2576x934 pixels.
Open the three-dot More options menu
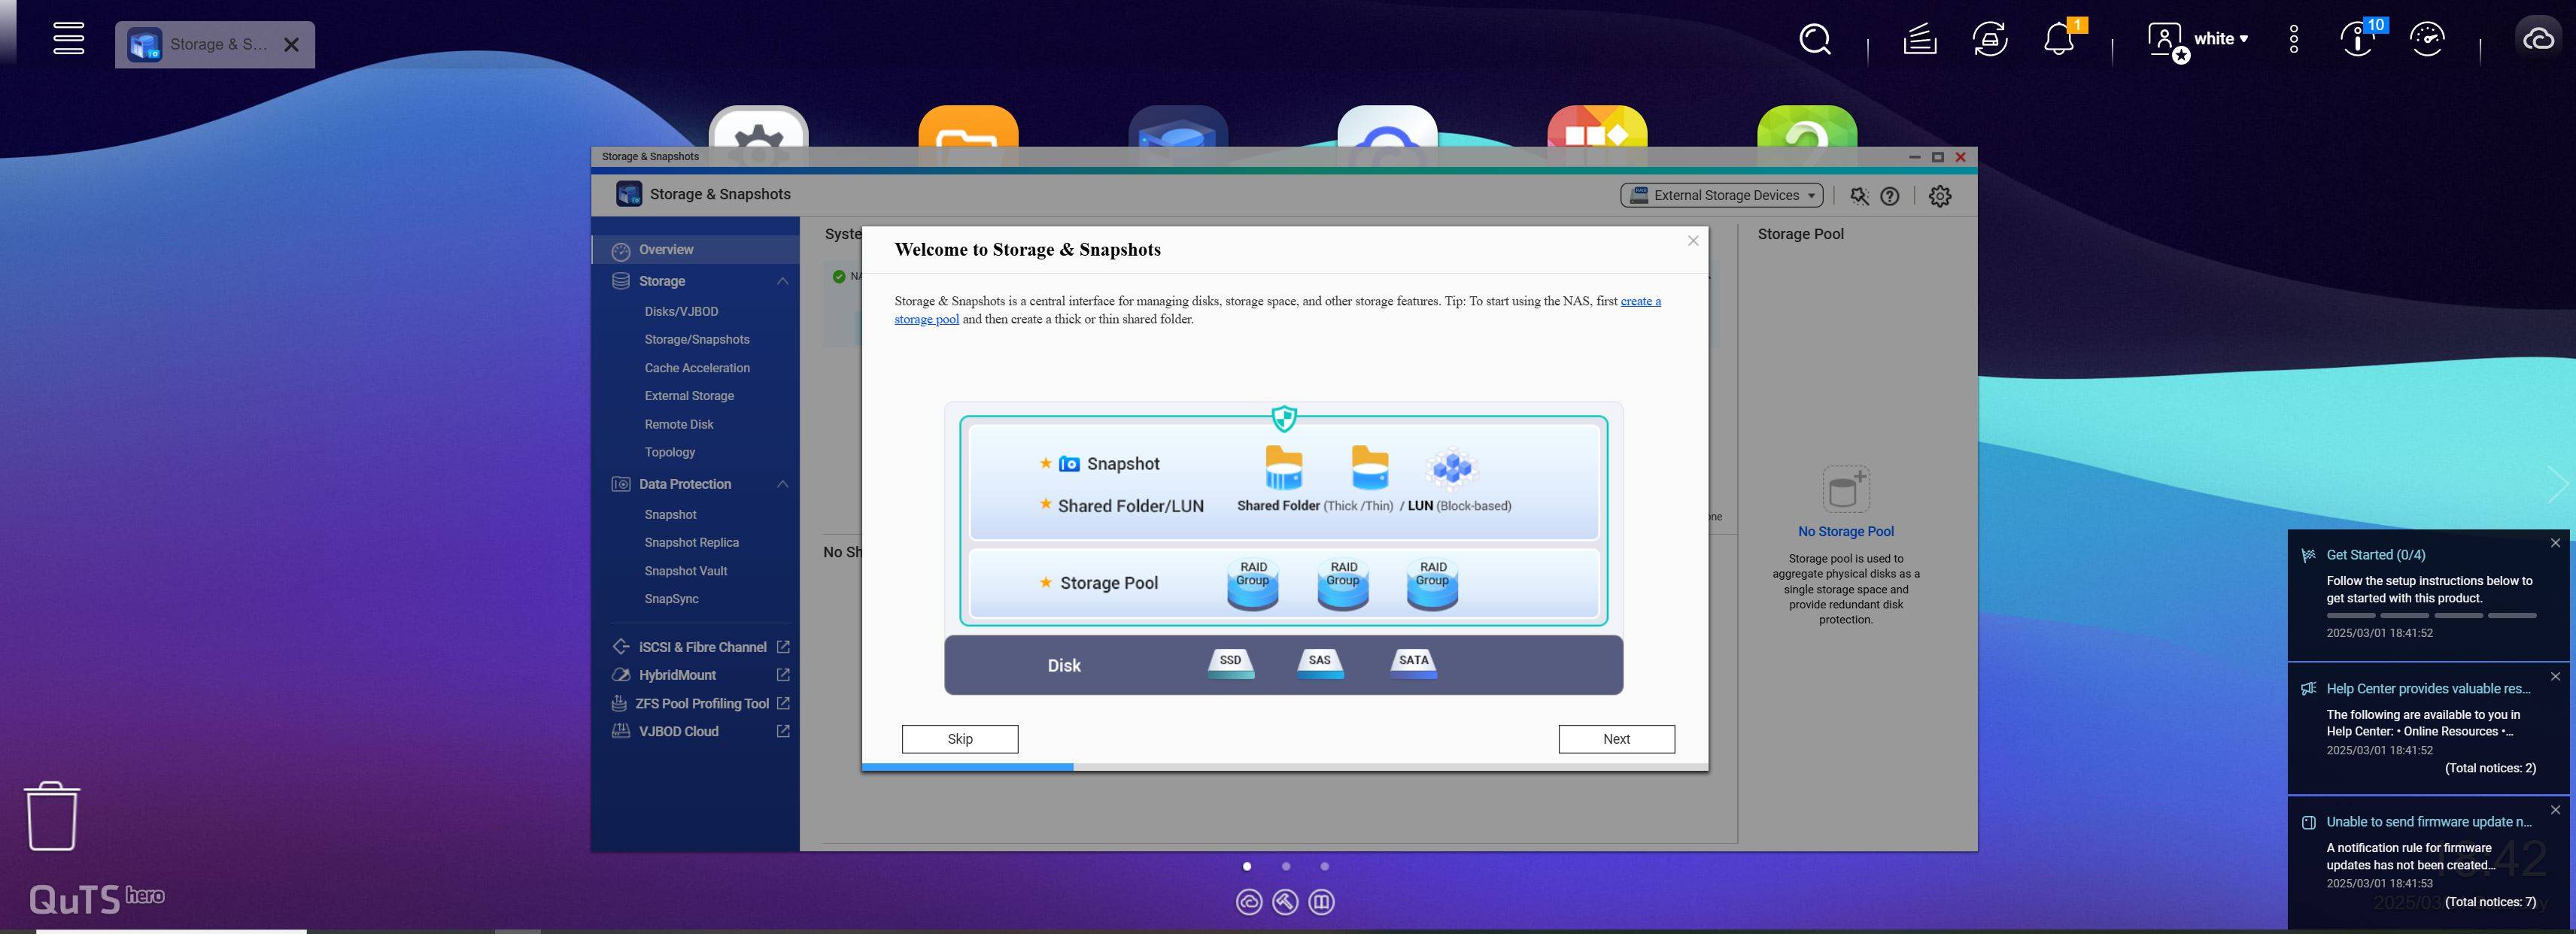[2294, 40]
